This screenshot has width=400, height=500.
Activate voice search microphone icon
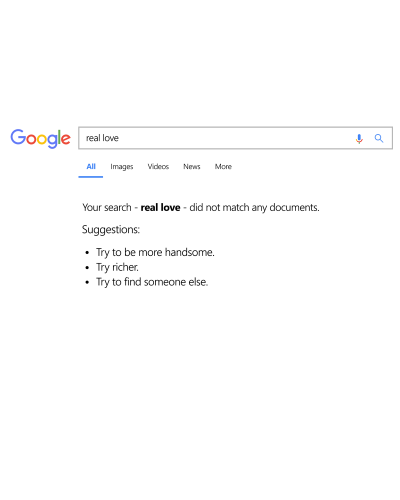[359, 138]
